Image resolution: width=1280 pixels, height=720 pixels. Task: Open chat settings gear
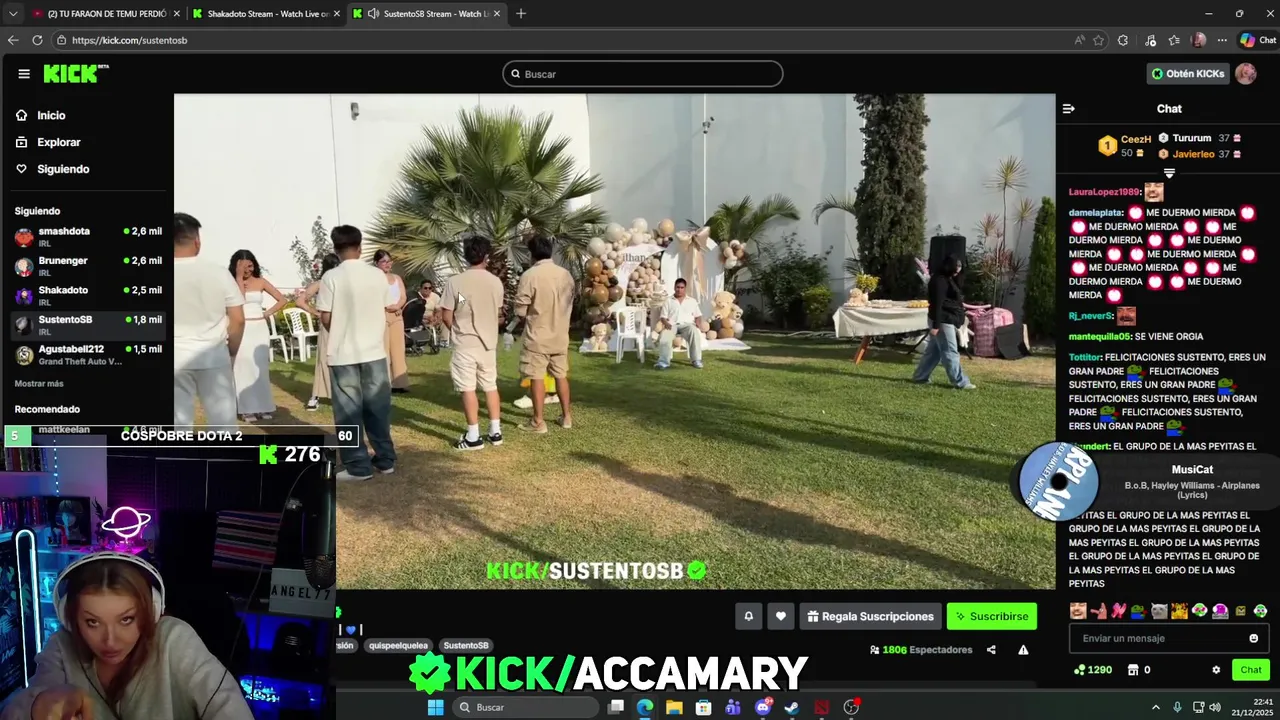click(x=1216, y=670)
